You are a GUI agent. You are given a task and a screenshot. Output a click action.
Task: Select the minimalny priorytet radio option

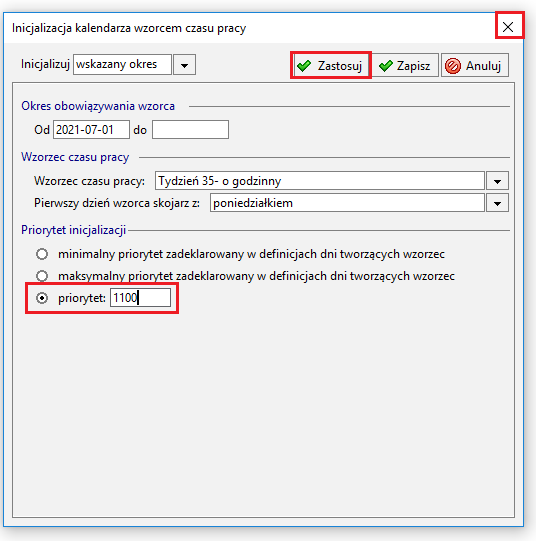coord(42,254)
